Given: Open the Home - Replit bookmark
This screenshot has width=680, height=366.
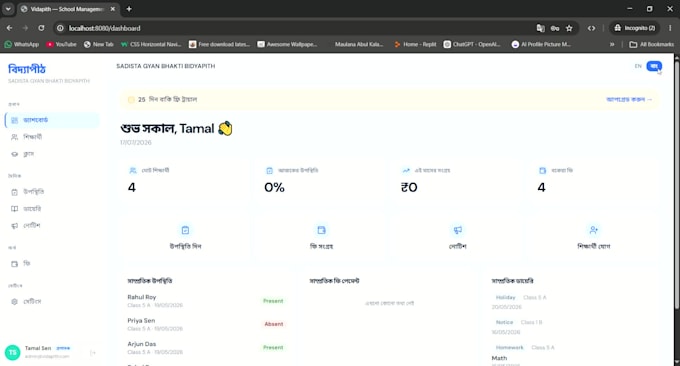Looking at the screenshot, I should click(415, 44).
